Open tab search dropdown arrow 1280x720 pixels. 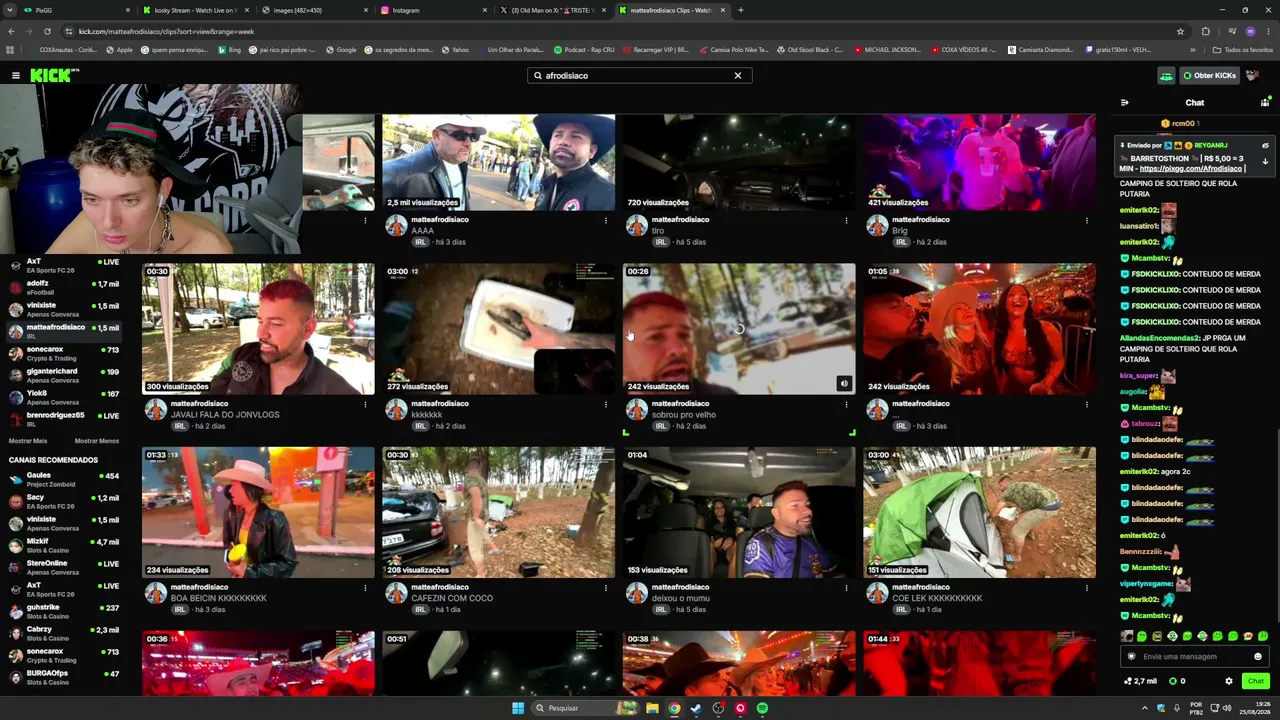[8, 10]
